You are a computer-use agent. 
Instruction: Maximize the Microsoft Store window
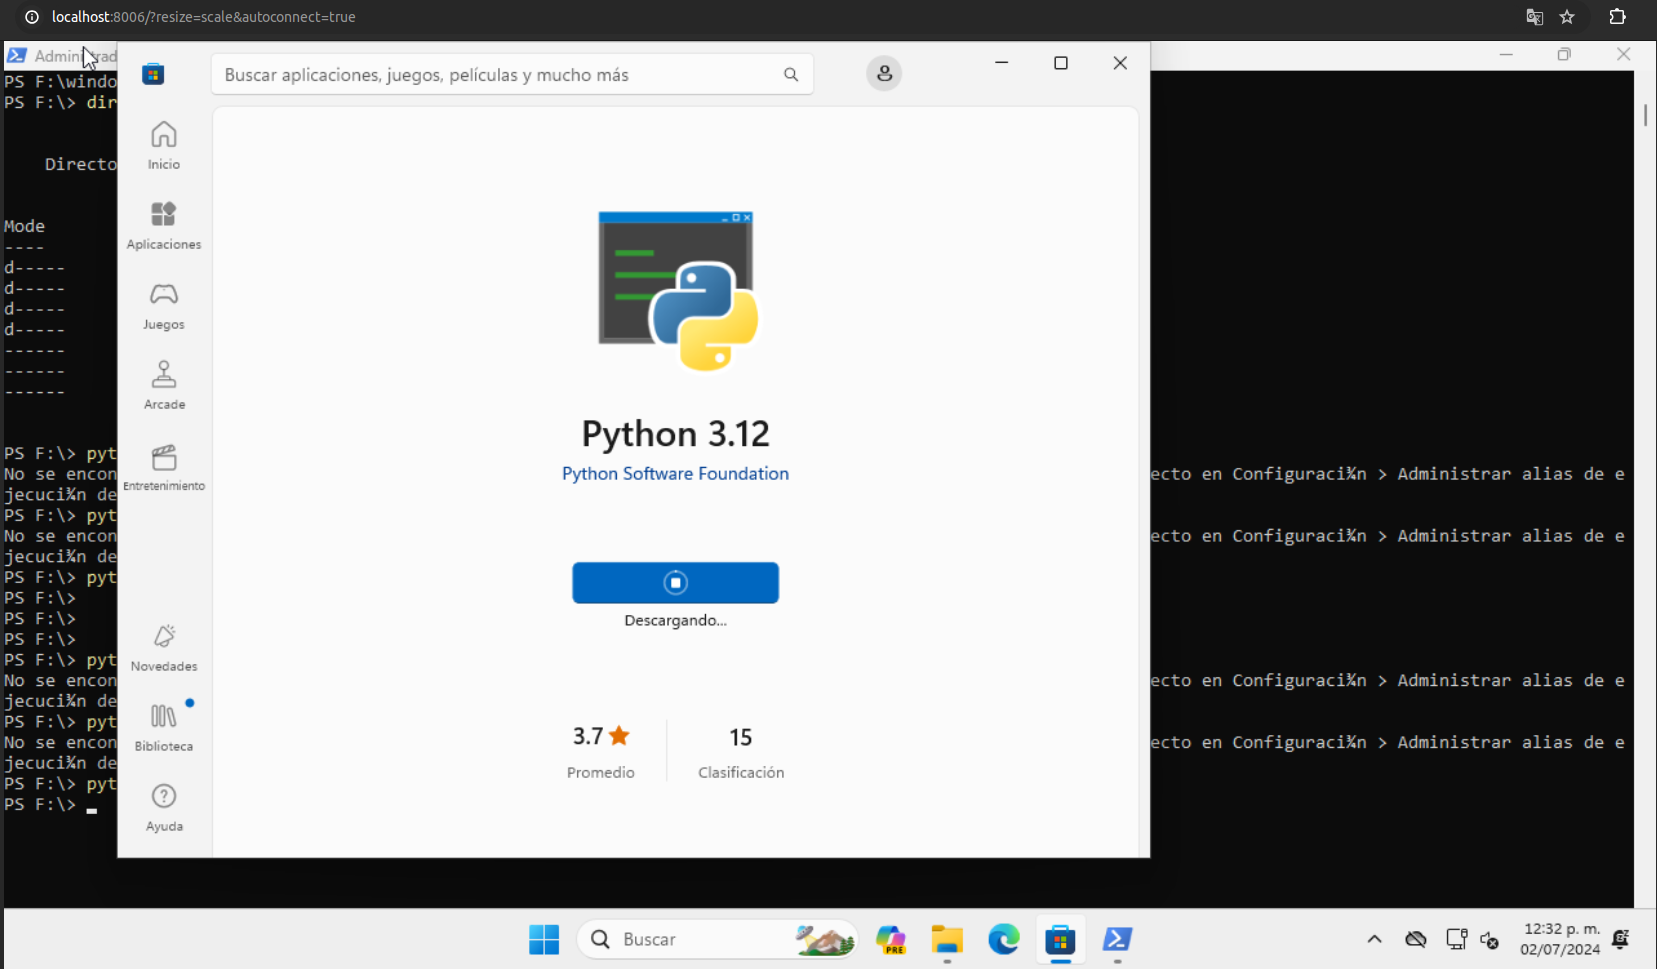tap(1061, 63)
